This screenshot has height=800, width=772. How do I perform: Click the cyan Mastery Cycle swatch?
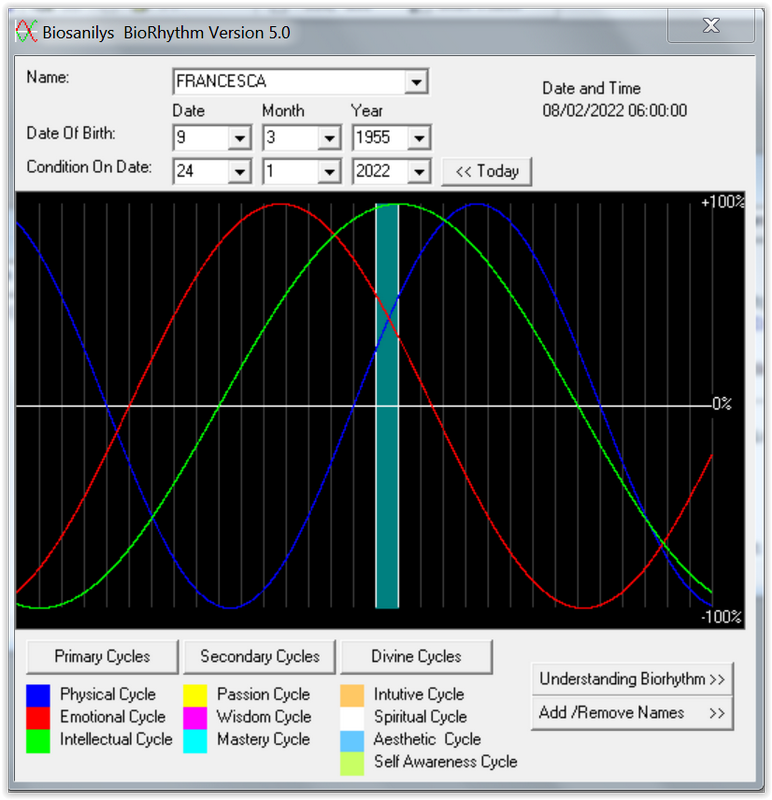click(195, 740)
